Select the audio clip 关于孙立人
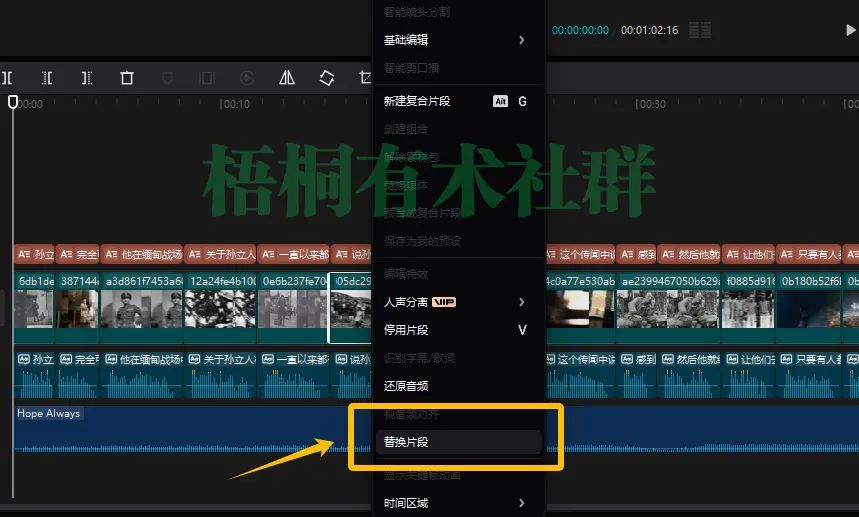 point(221,375)
